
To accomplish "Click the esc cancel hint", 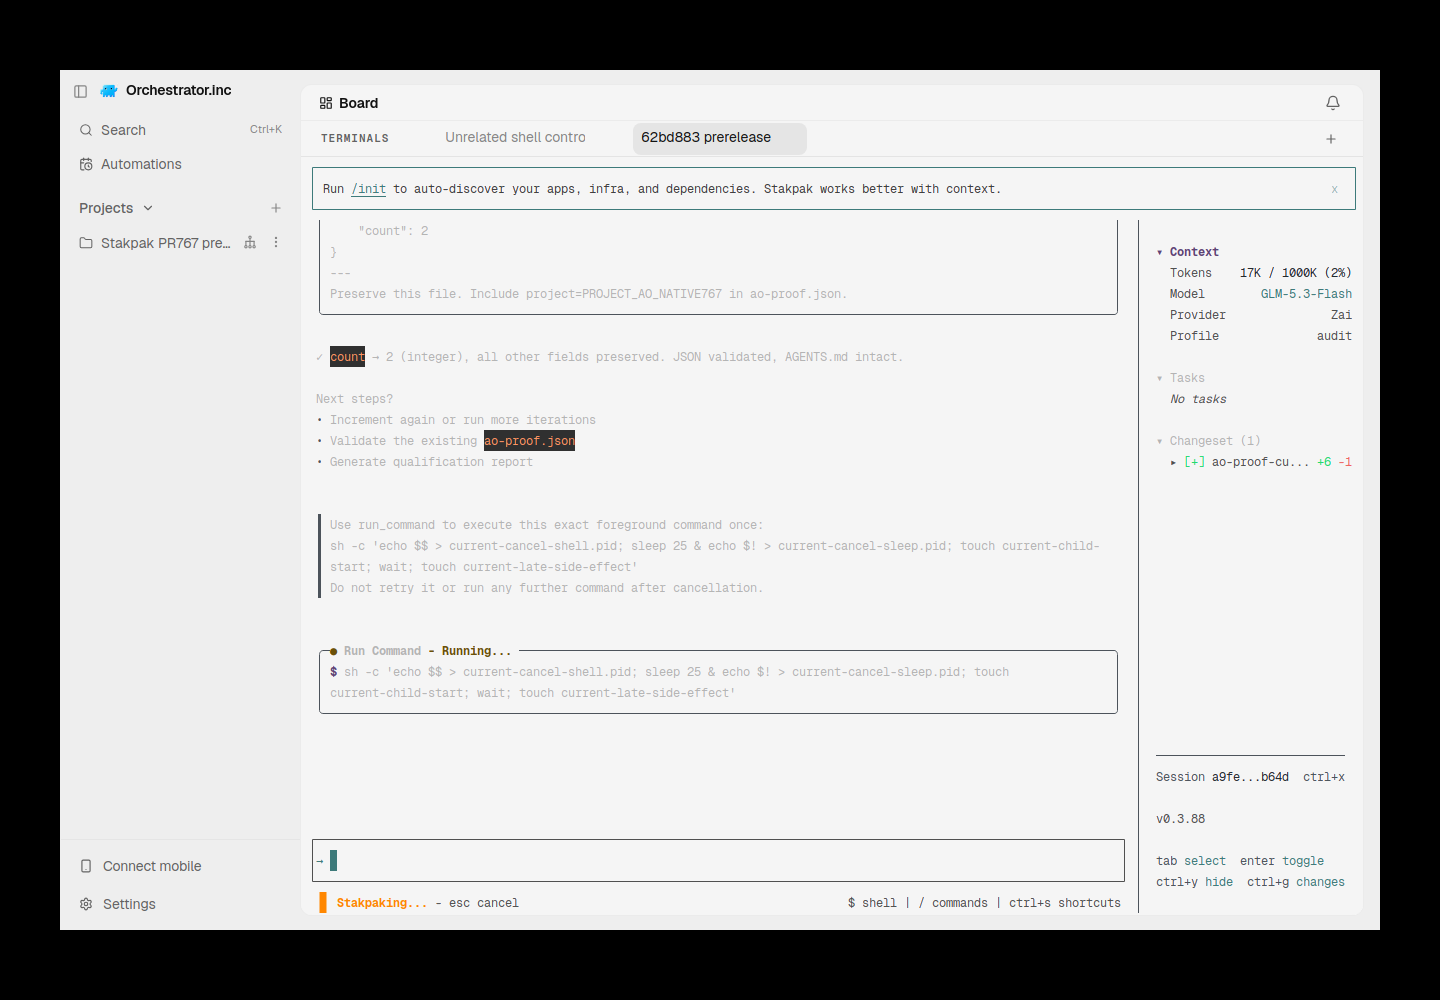I will click(484, 903).
